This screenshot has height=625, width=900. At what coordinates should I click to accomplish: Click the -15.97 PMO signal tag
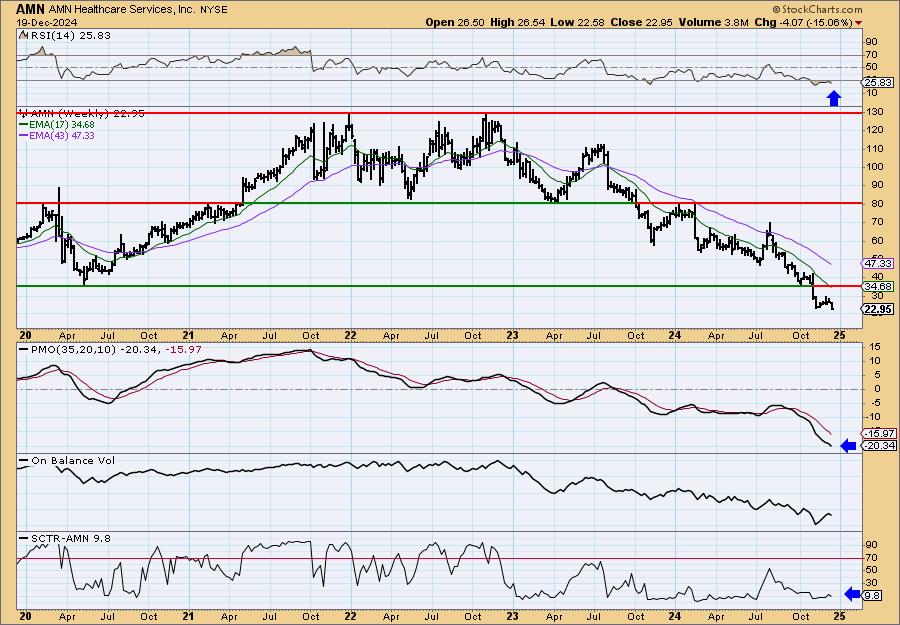point(878,433)
